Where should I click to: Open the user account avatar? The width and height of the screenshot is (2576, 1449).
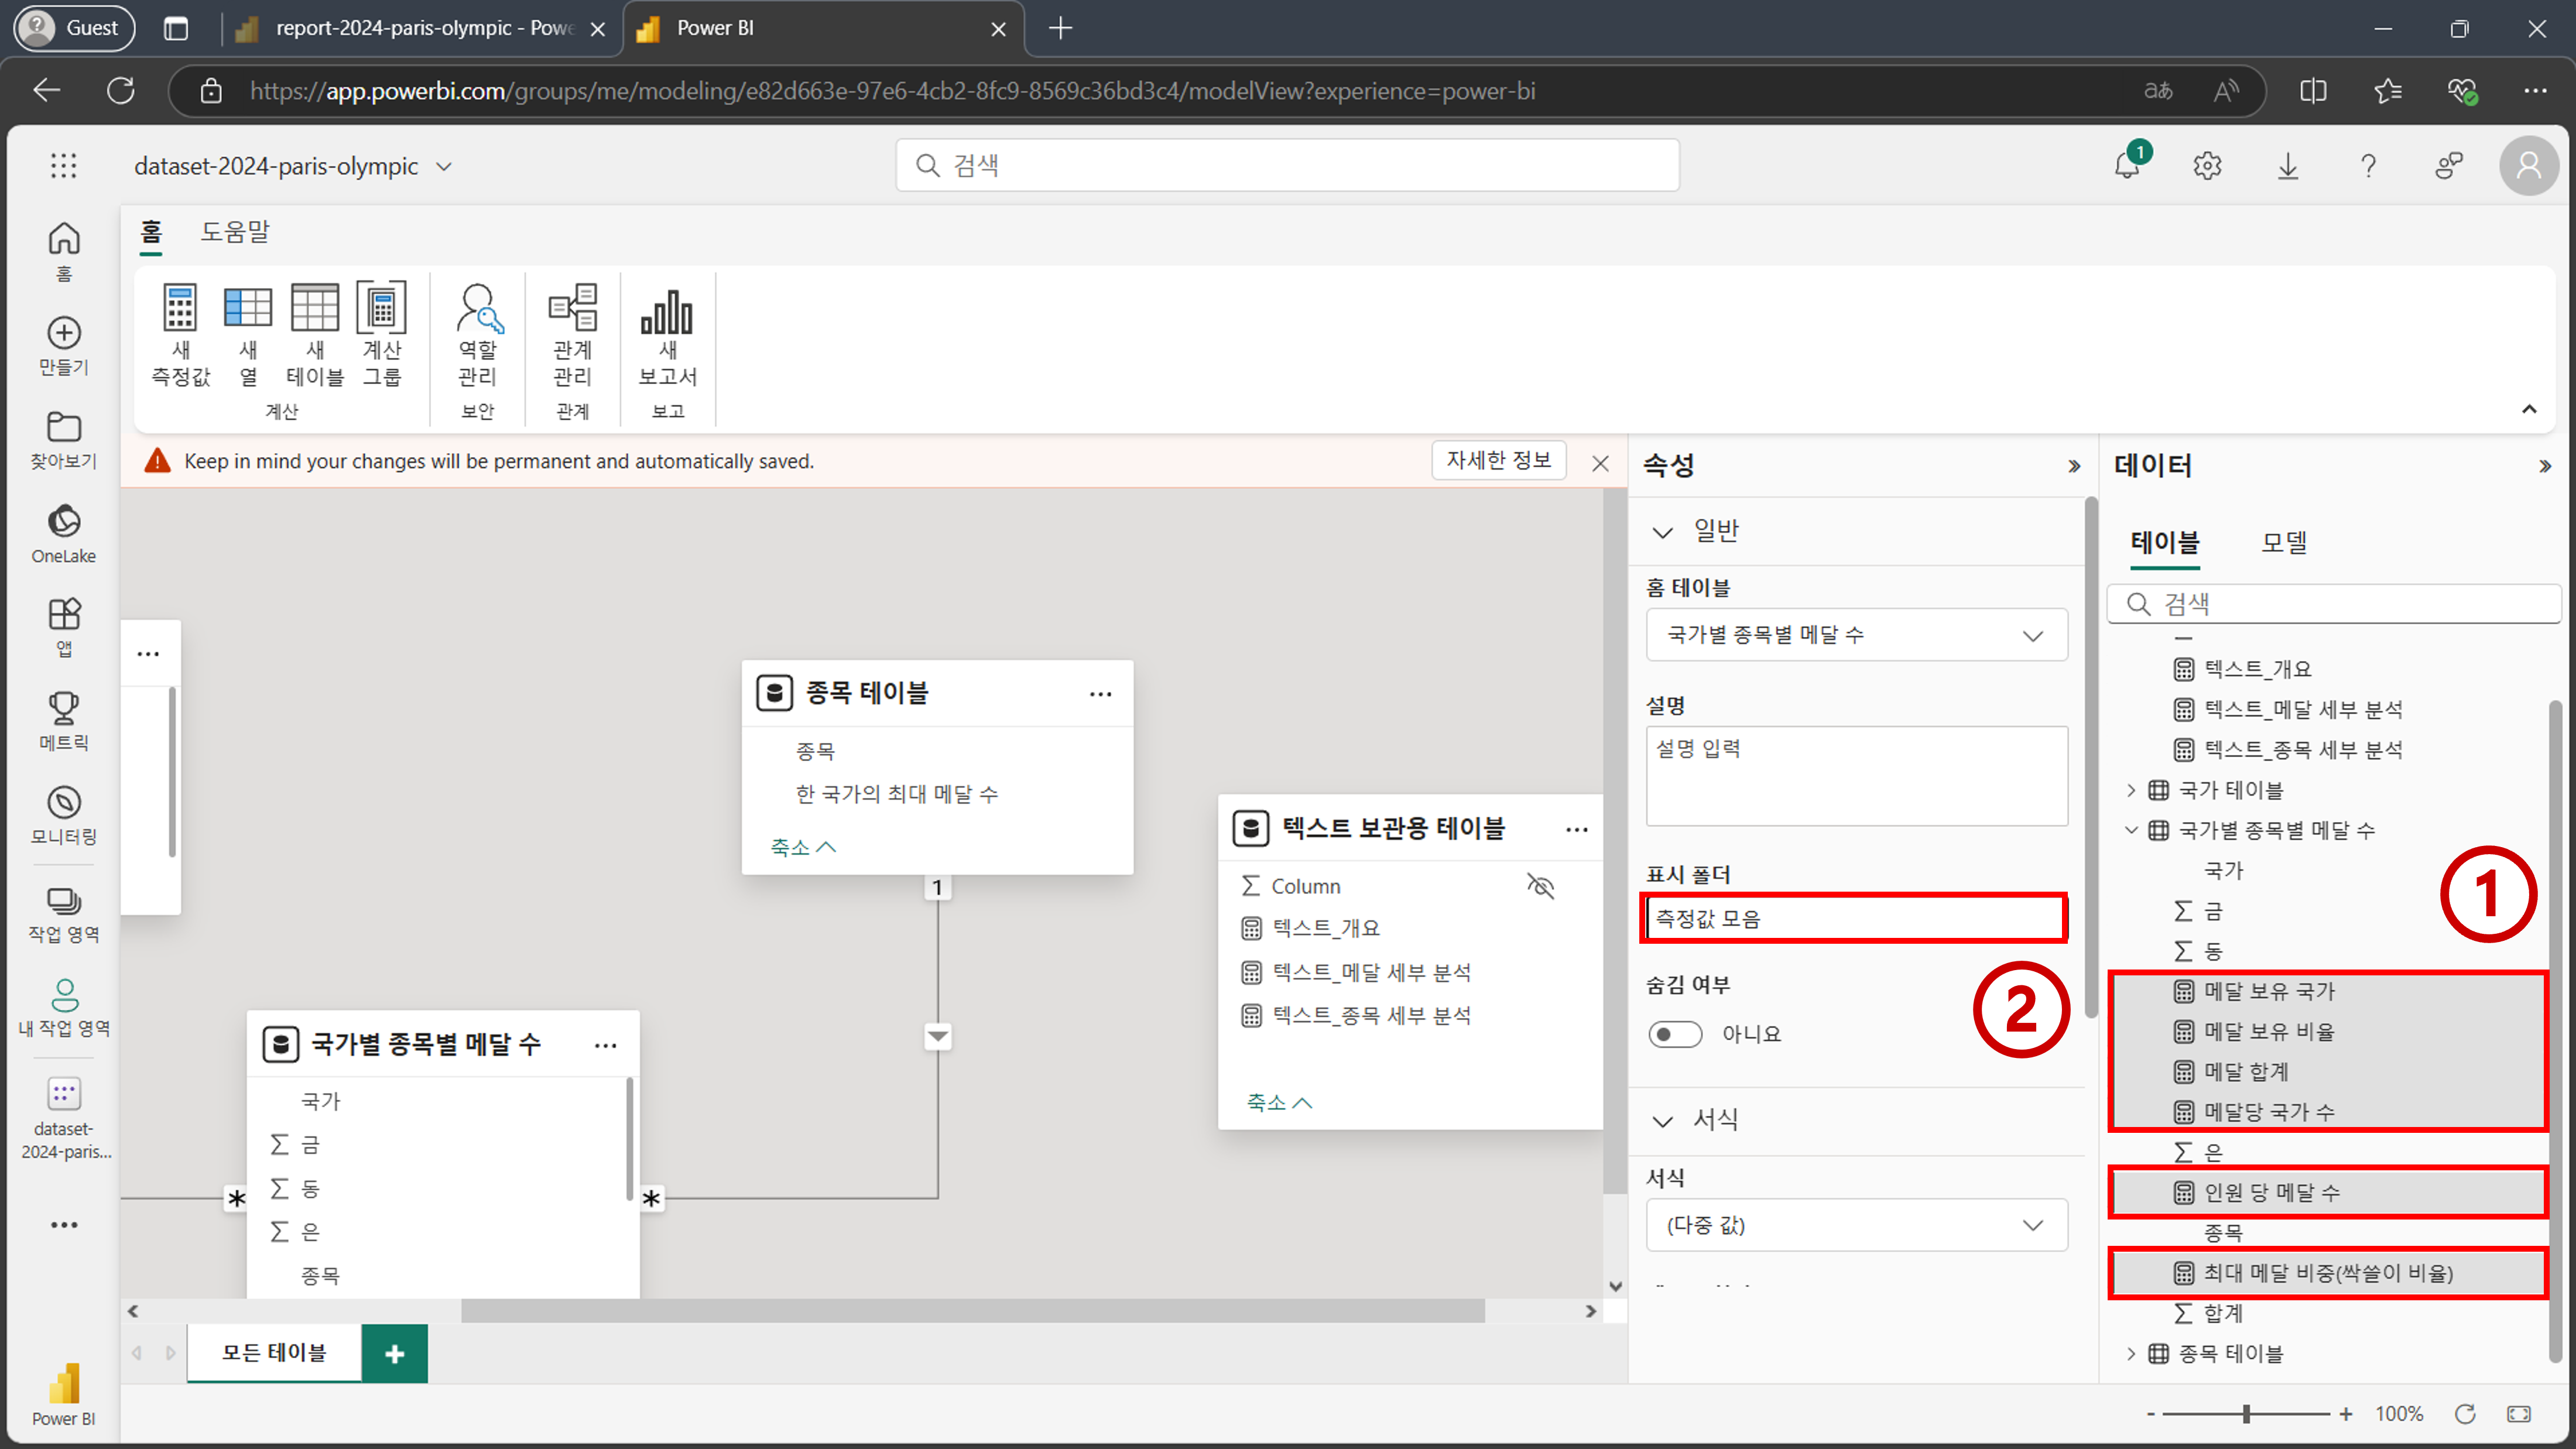2529,166
